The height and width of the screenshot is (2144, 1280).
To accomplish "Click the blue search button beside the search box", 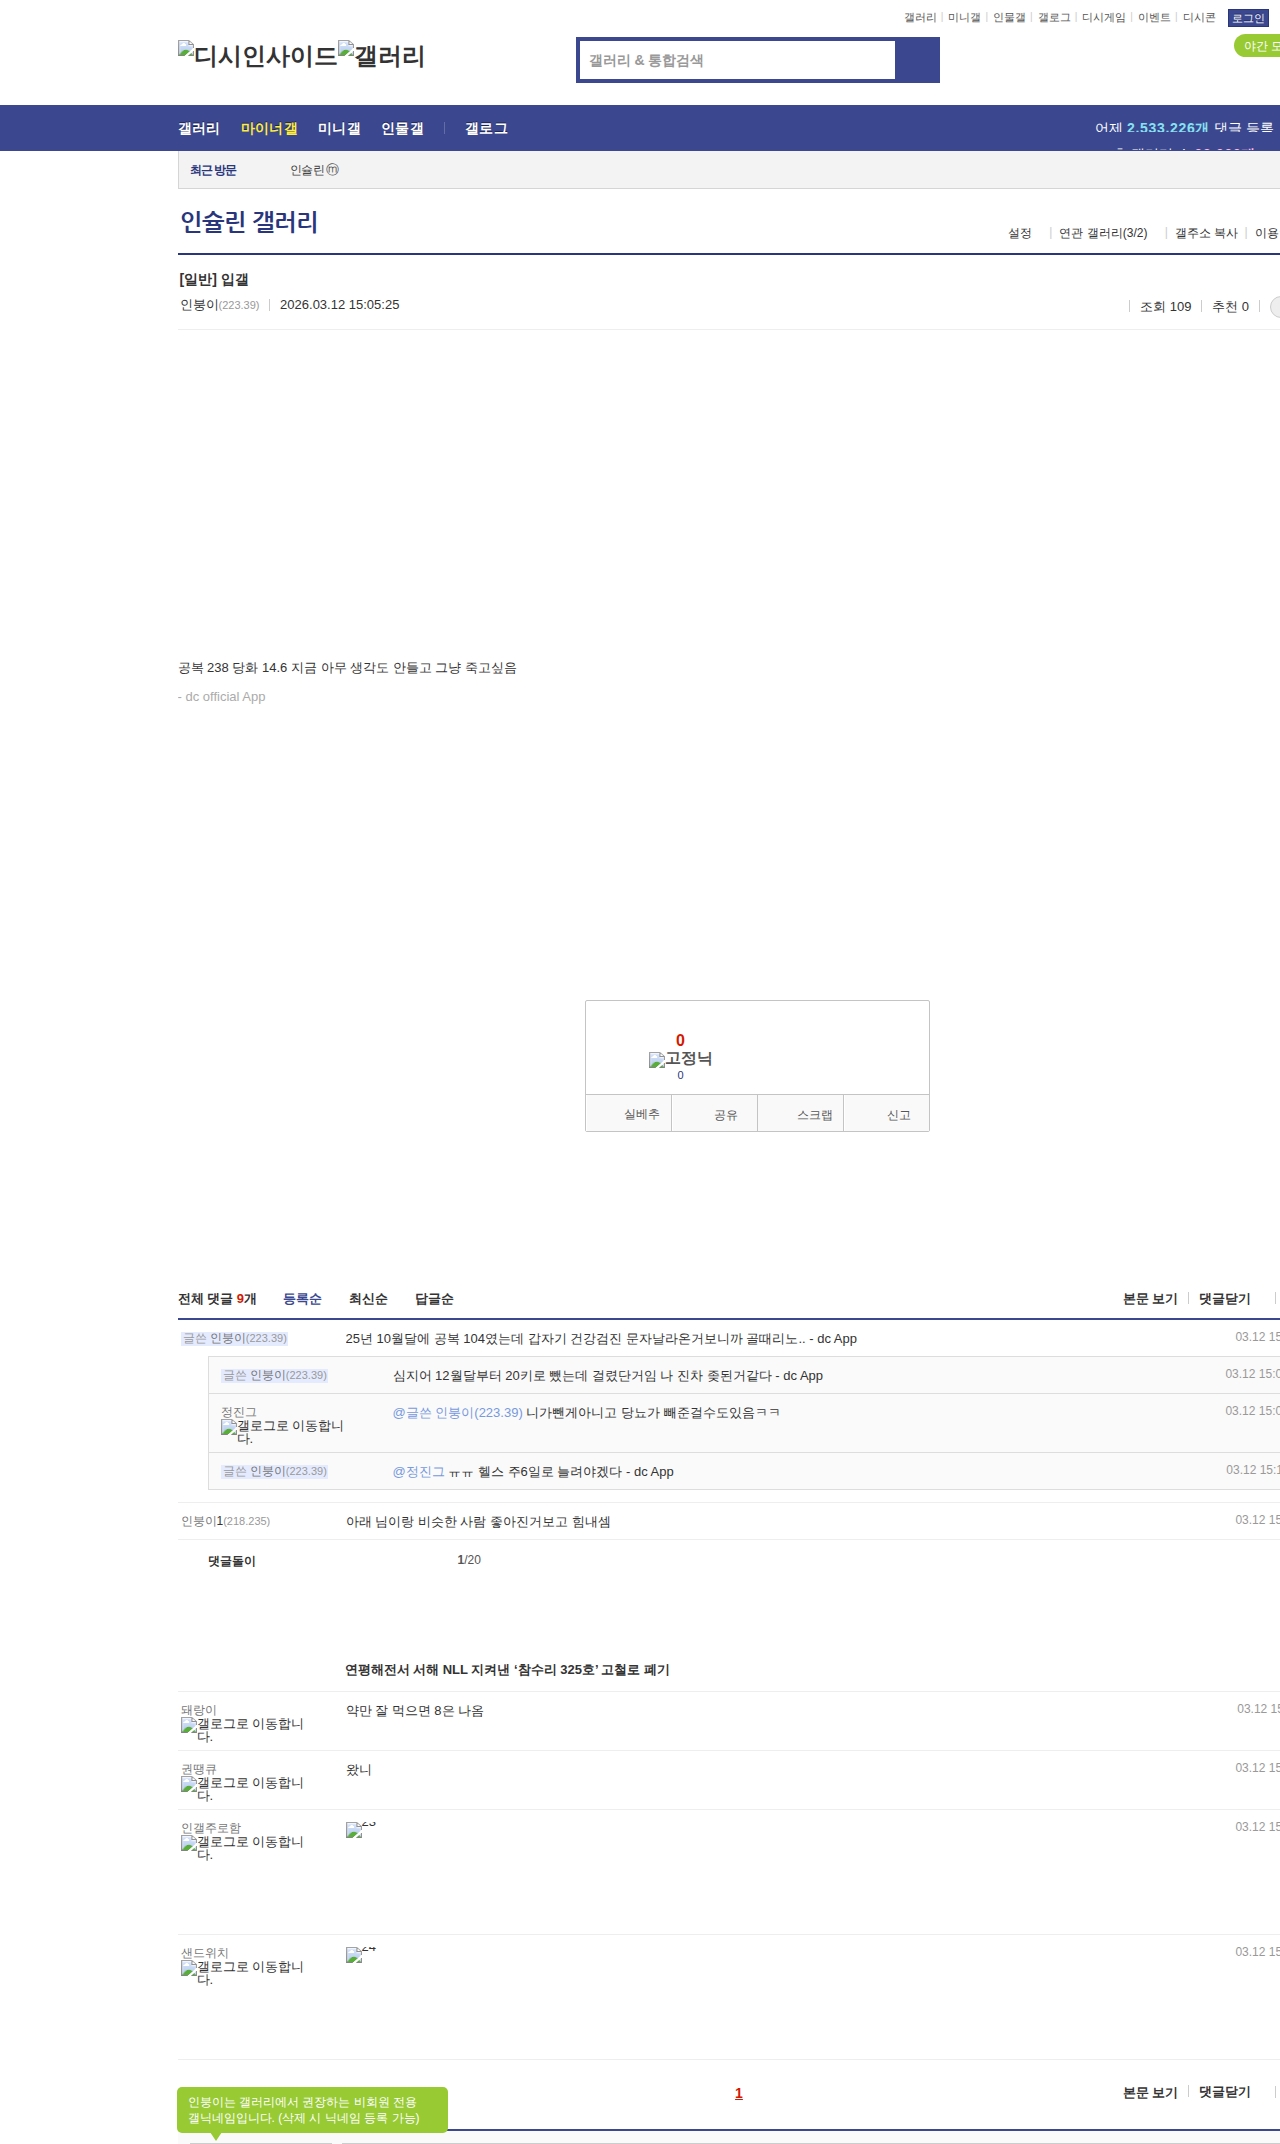I will tap(917, 60).
